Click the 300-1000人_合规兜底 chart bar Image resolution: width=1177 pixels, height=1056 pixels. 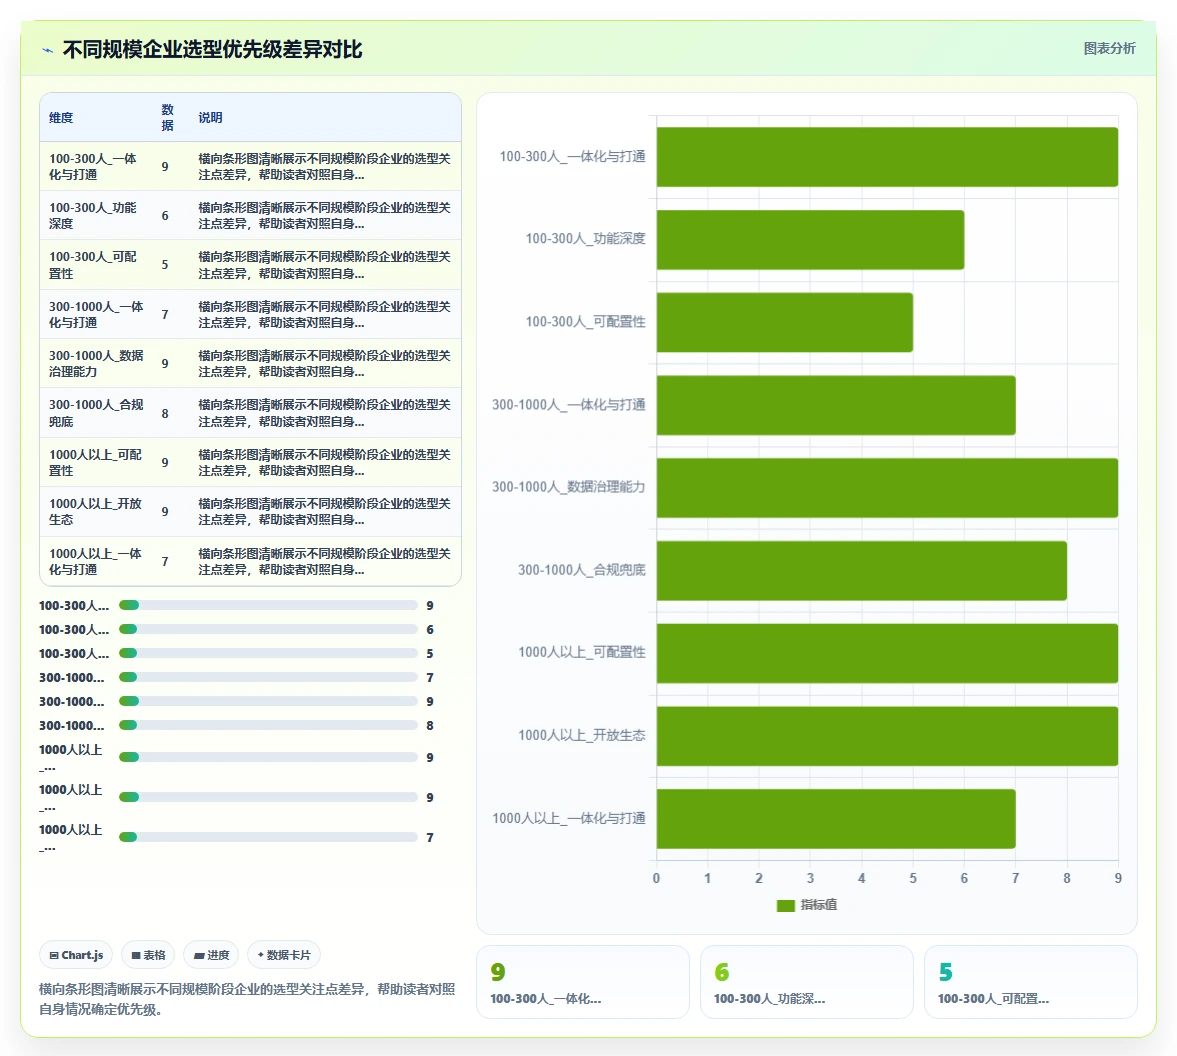point(861,570)
